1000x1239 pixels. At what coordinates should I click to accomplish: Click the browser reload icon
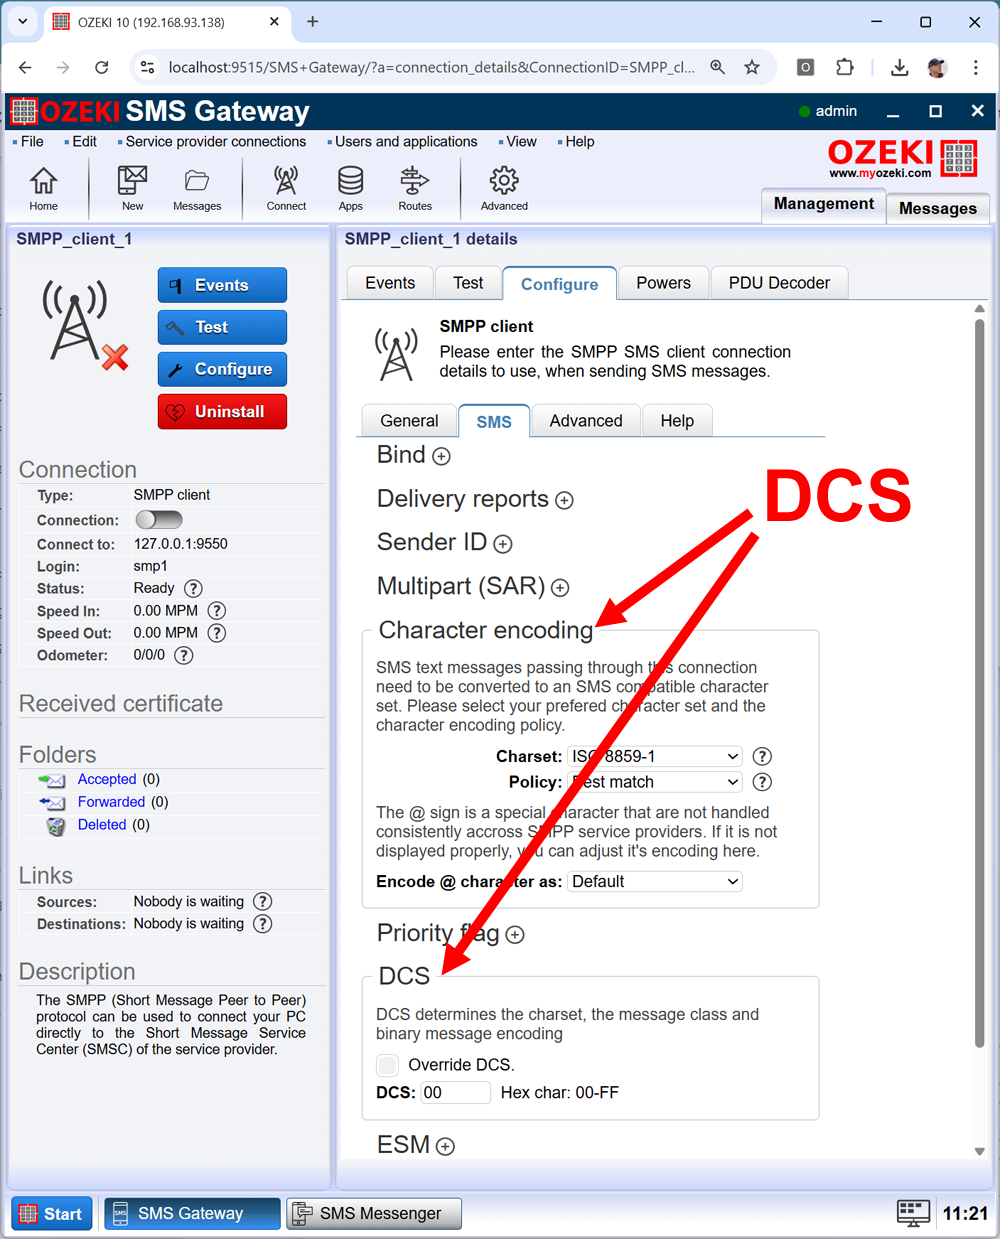click(x=101, y=67)
